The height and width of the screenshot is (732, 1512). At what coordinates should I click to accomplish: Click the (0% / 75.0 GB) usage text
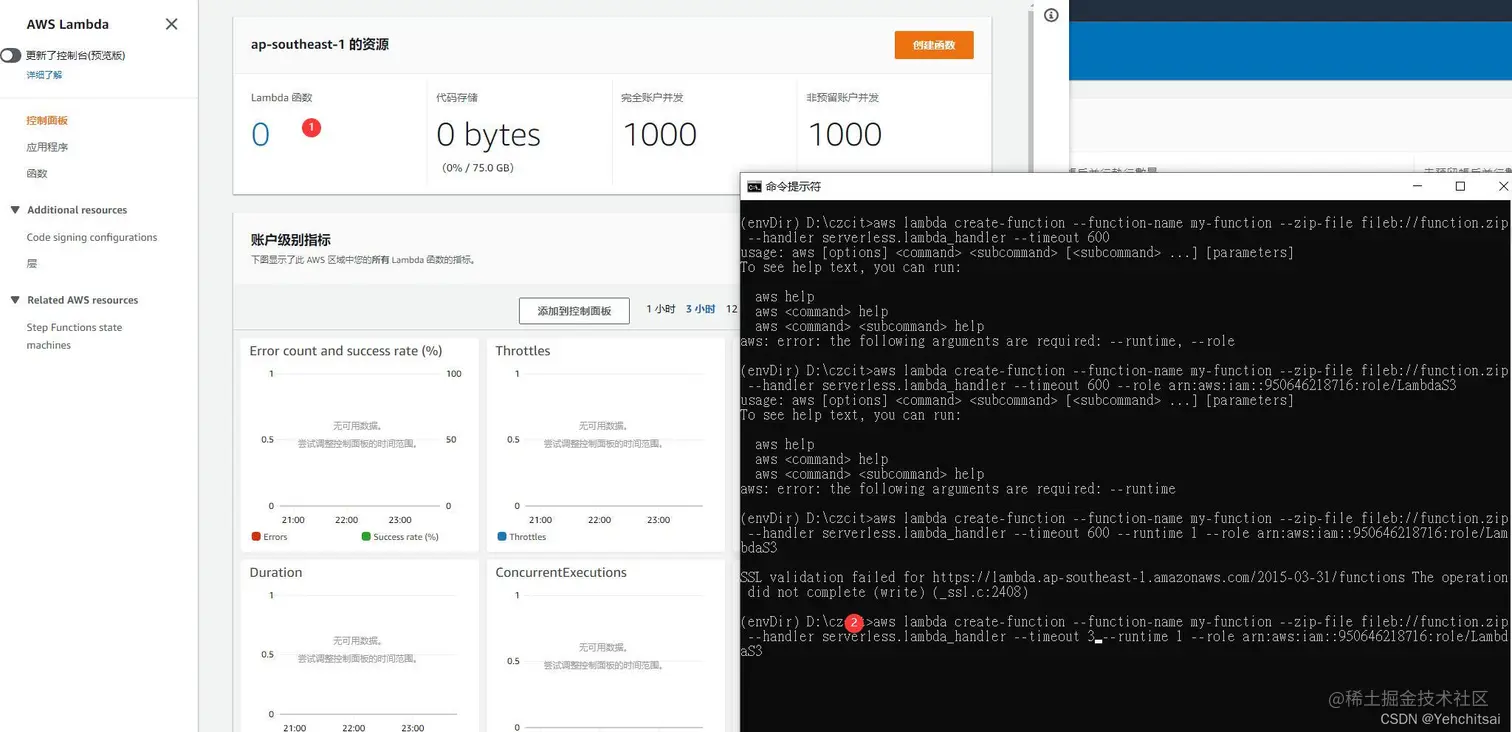tap(478, 168)
